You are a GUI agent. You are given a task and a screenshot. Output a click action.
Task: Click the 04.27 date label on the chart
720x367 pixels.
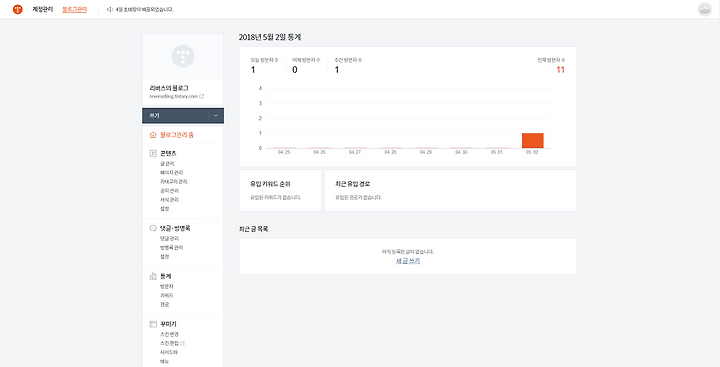click(355, 152)
